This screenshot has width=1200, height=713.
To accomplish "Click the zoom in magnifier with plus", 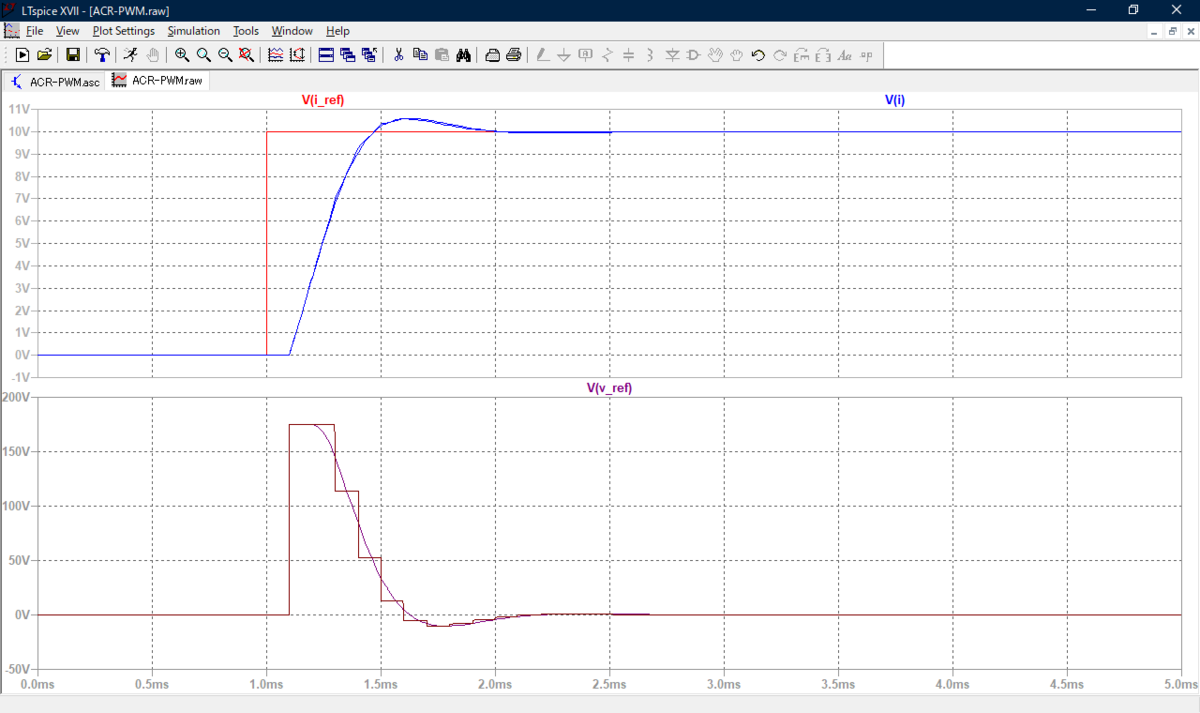I will tap(182, 55).
